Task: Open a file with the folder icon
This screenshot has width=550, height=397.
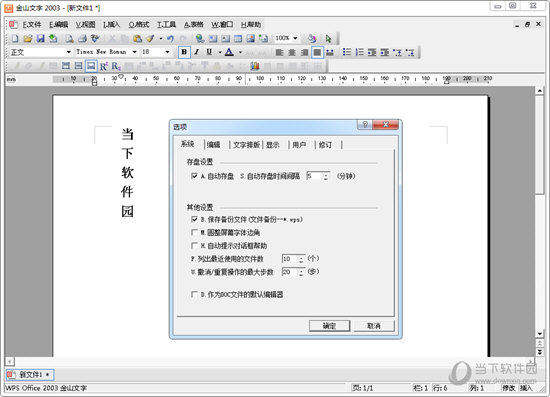Action: [x=28, y=39]
